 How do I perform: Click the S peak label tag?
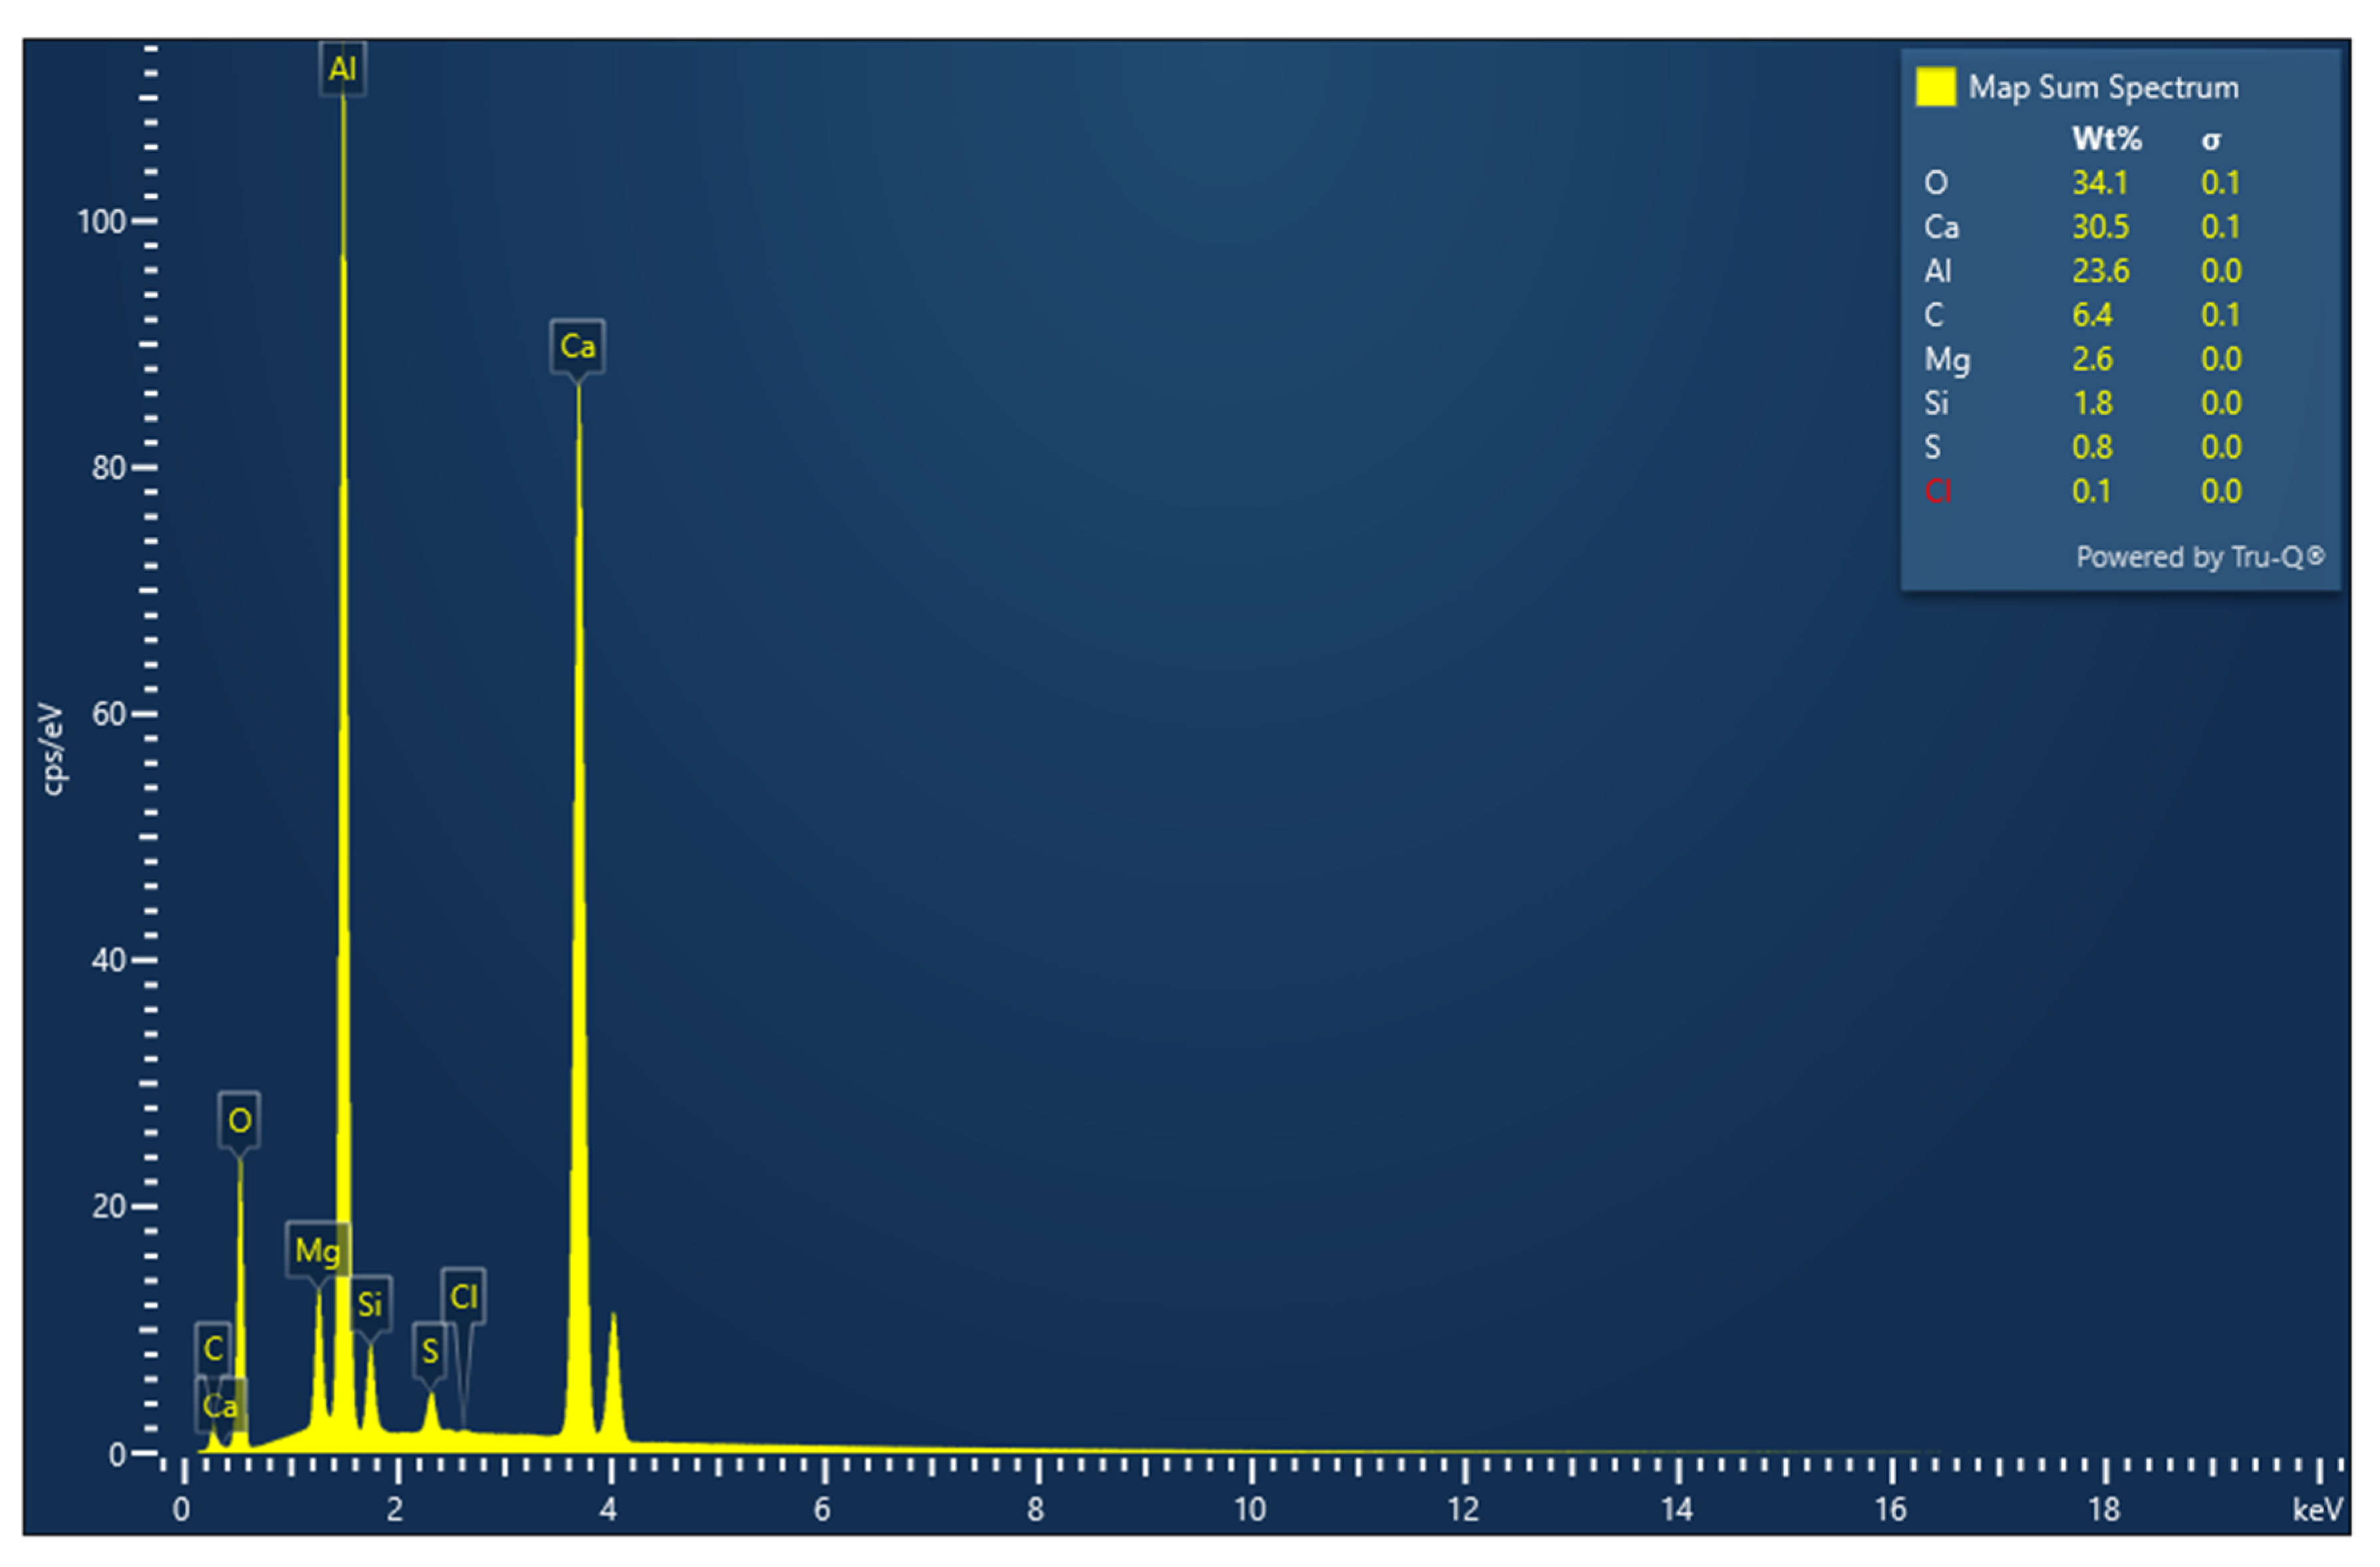pyautogui.click(x=430, y=1351)
